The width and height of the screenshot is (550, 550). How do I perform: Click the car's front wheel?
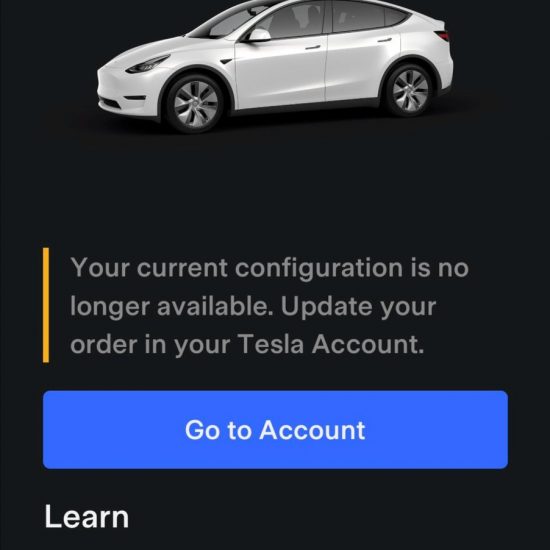pos(195,104)
